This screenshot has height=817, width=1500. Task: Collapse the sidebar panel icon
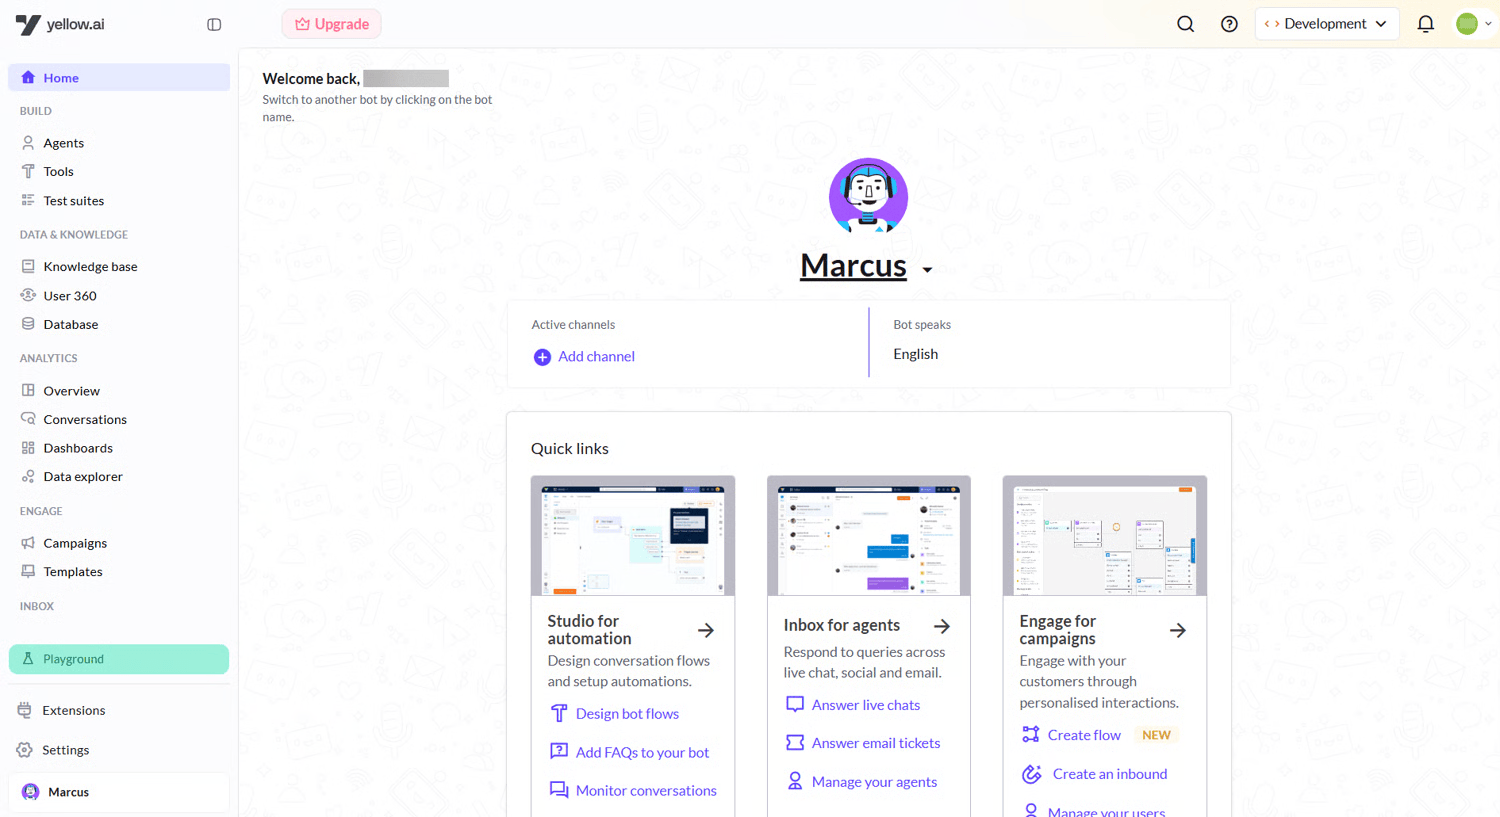(214, 24)
